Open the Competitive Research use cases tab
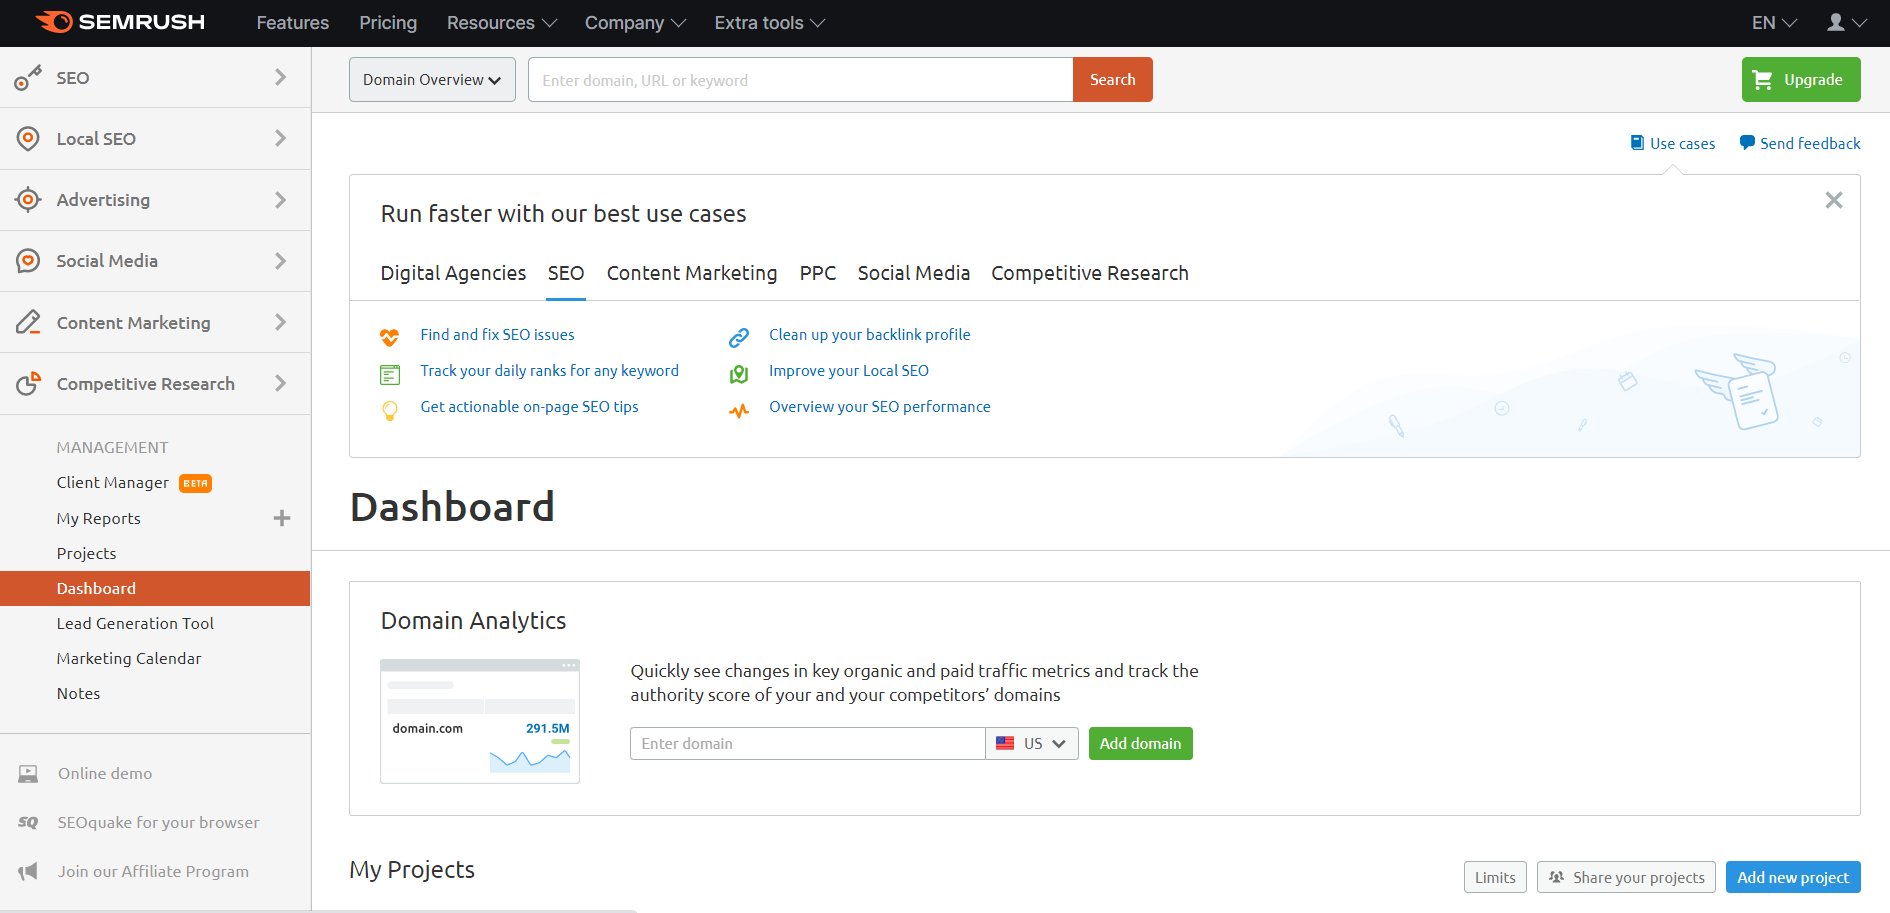 point(1090,273)
